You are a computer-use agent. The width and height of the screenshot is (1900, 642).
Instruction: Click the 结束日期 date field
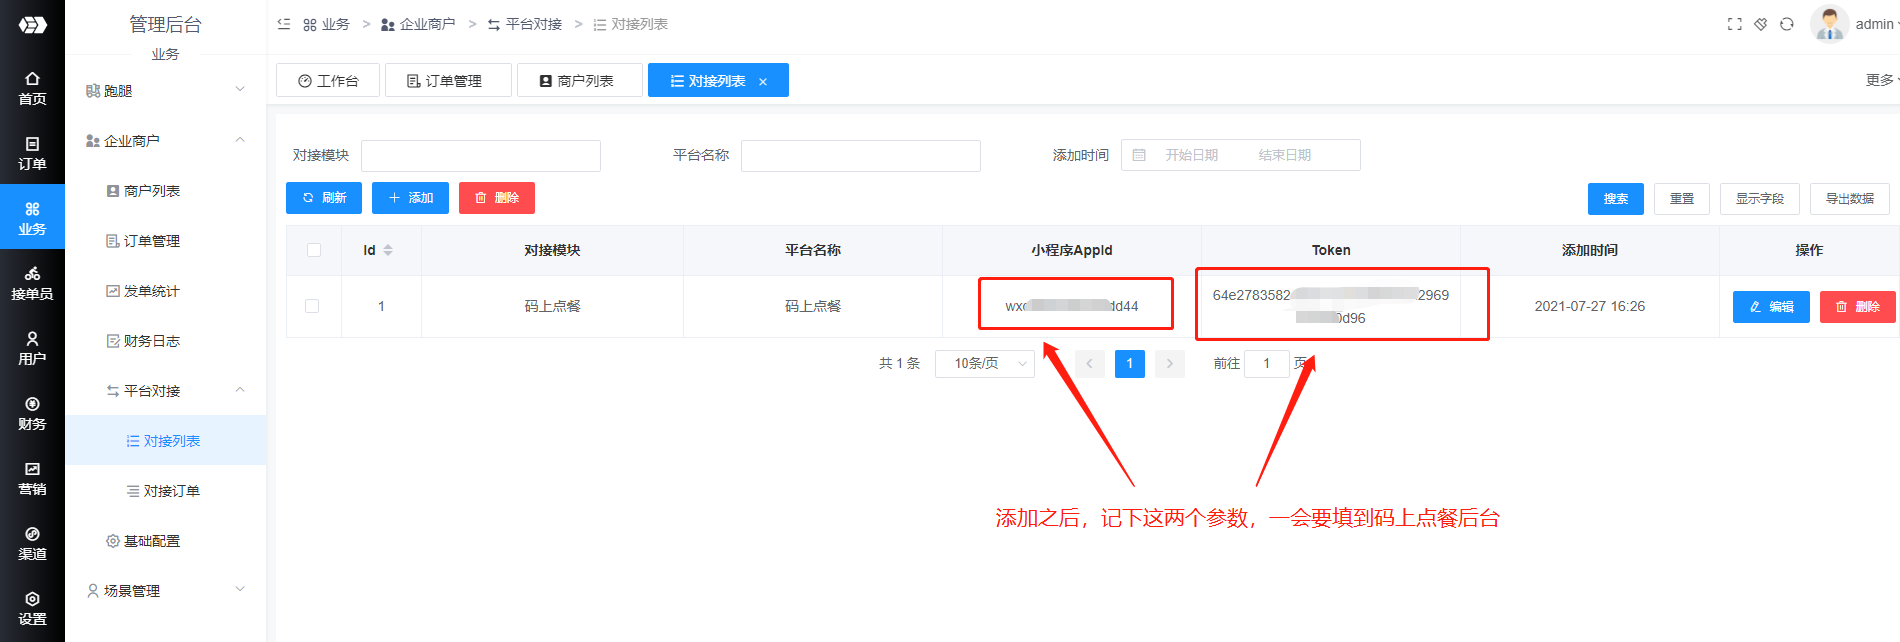pyautogui.click(x=1285, y=155)
